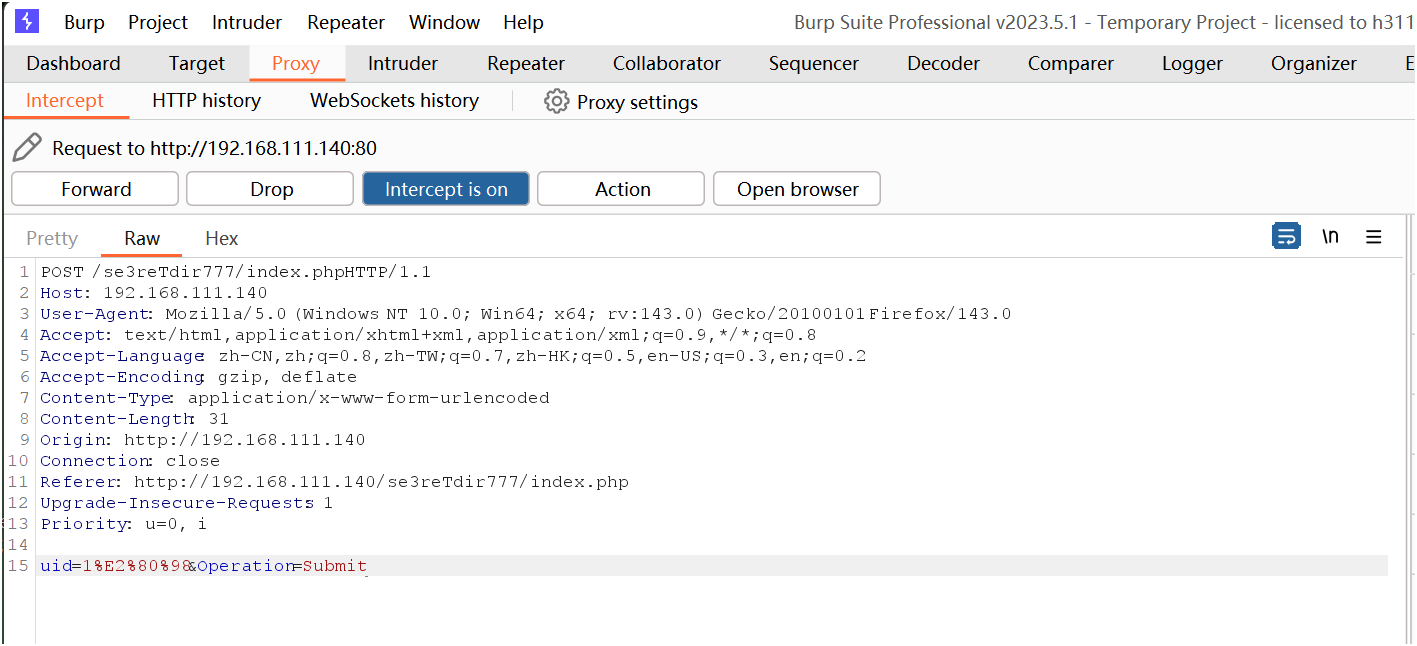This screenshot has height=646, width=1417.
Task: Place cursor in uid=1%E2%80%98 parameter value
Action: [x=135, y=566]
